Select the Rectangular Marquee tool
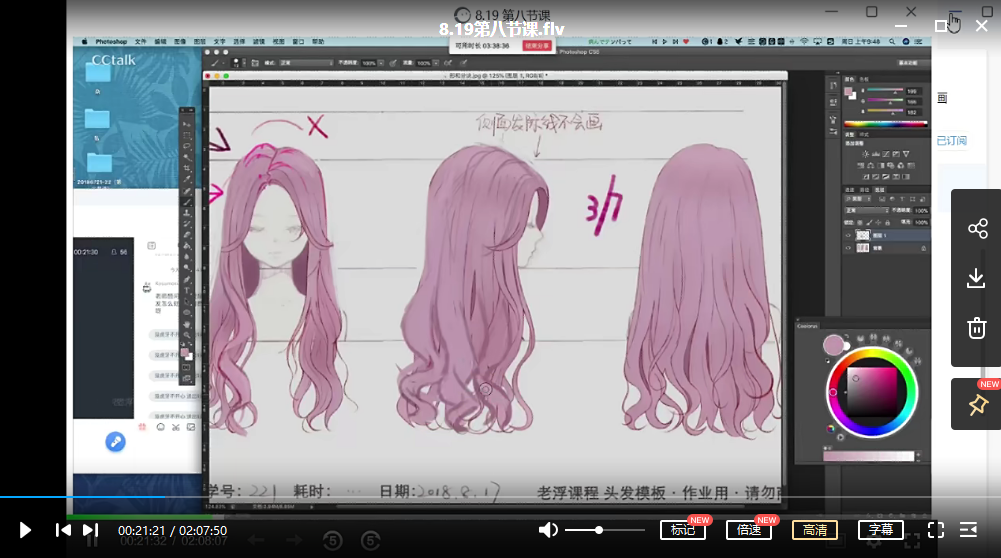This screenshot has height=558, width=1001. [x=187, y=135]
